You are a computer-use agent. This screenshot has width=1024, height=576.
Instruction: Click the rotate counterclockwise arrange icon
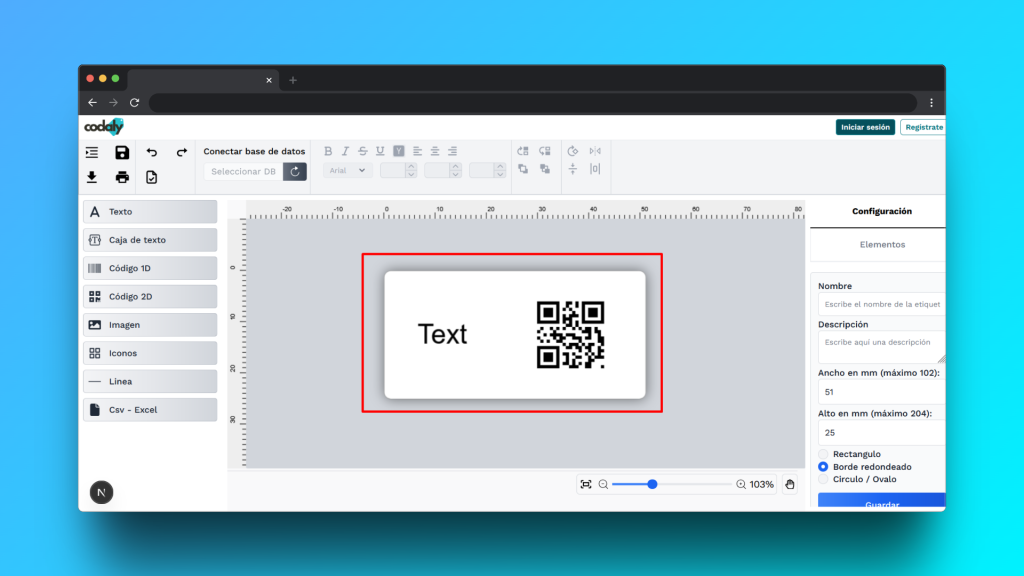[x=523, y=151]
